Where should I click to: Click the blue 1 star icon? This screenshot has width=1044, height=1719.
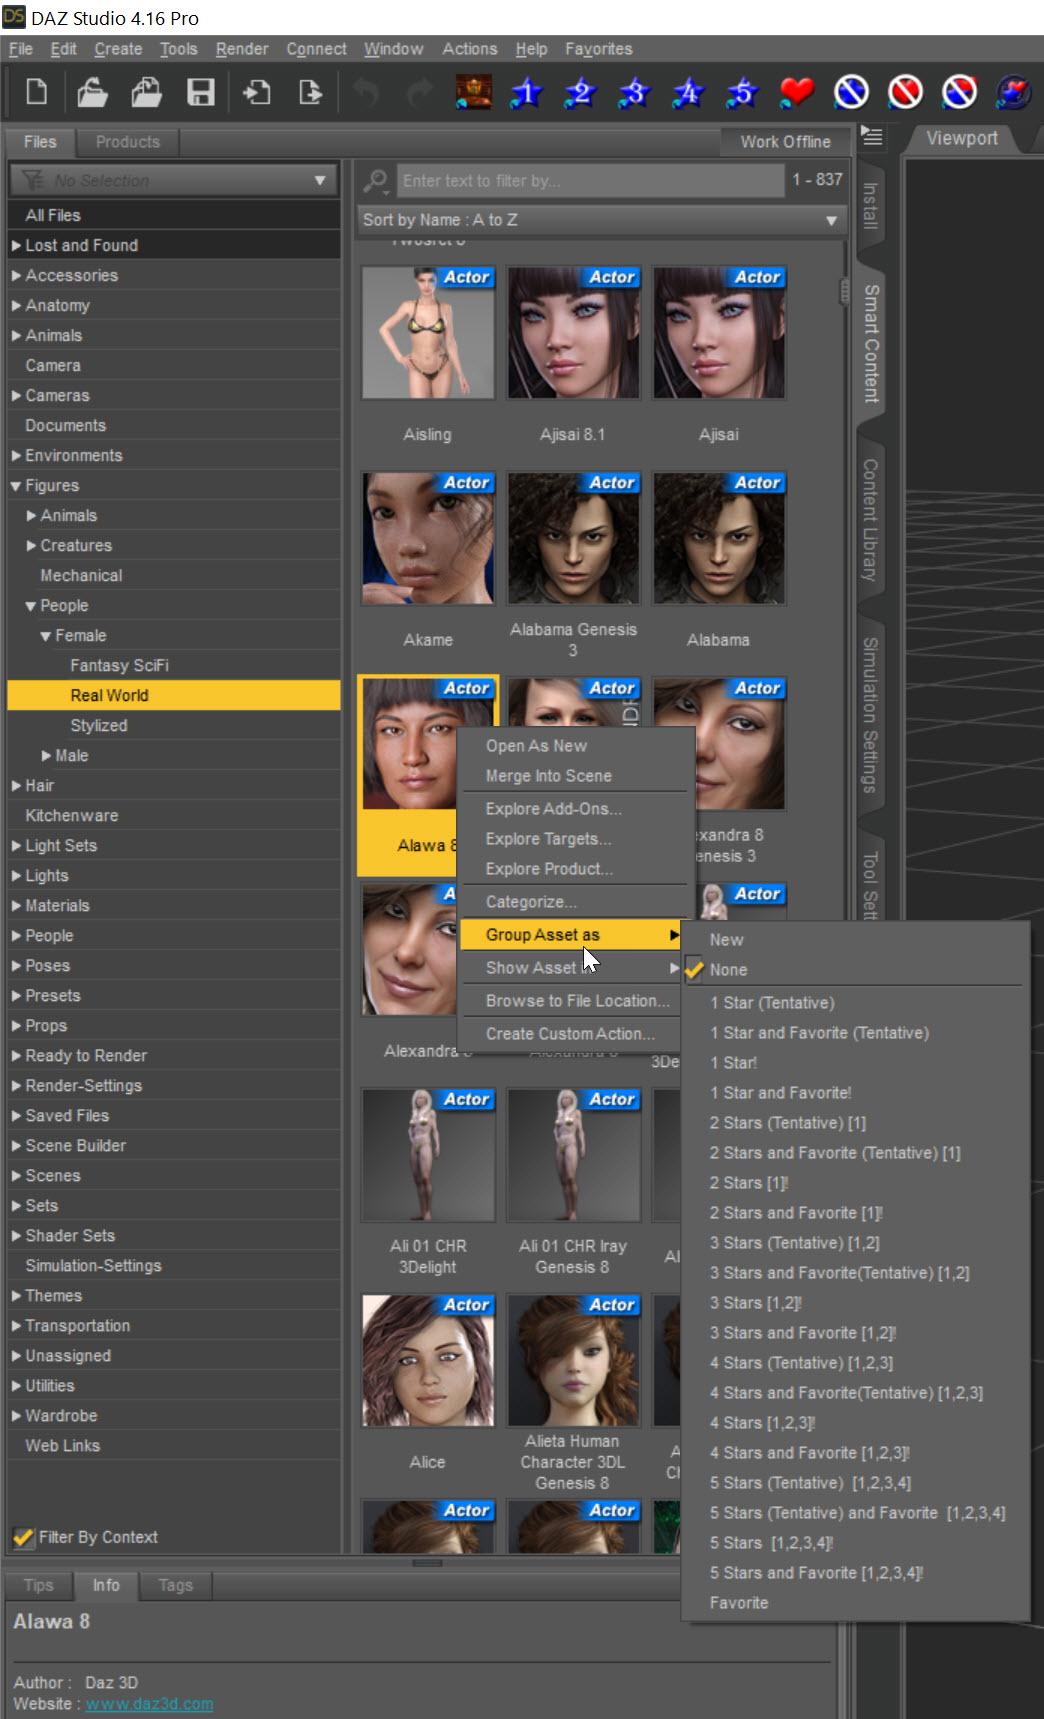[x=527, y=93]
